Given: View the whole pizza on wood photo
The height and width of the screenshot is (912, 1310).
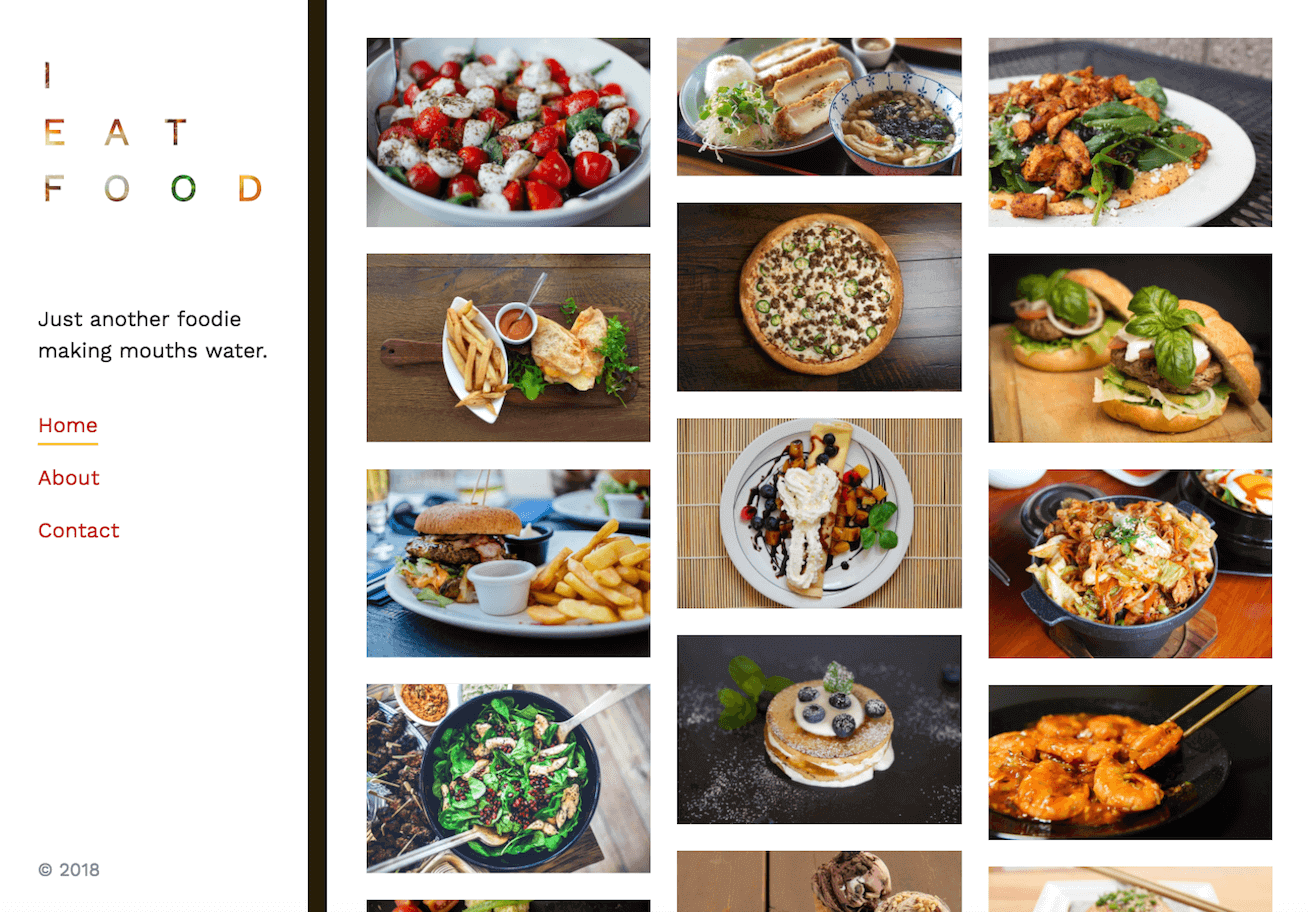Looking at the screenshot, I should coord(819,297).
